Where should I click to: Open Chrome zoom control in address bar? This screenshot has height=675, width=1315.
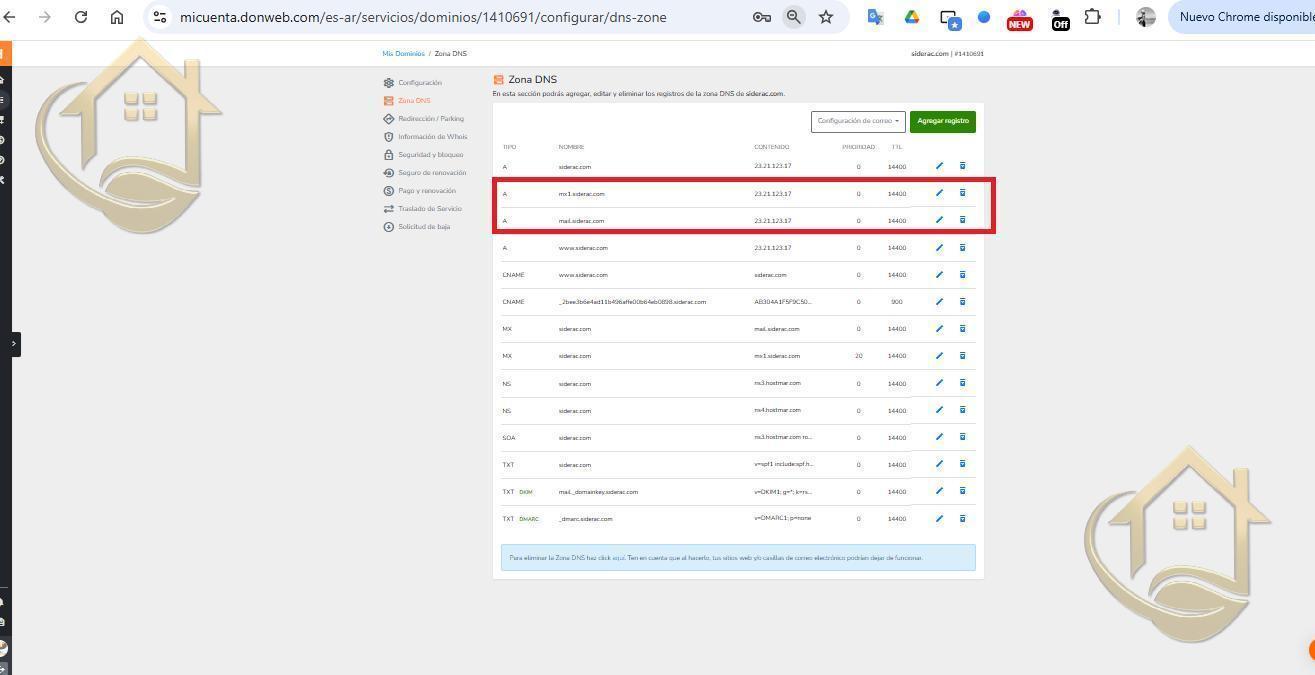[x=794, y=17]
